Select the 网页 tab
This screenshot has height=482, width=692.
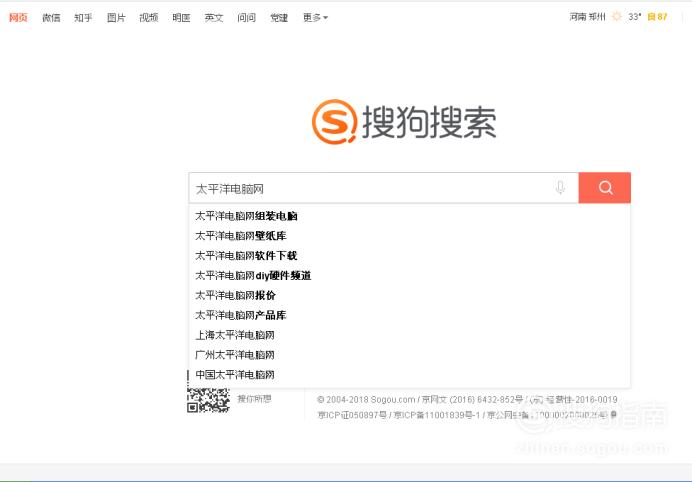tap(18, 17)
